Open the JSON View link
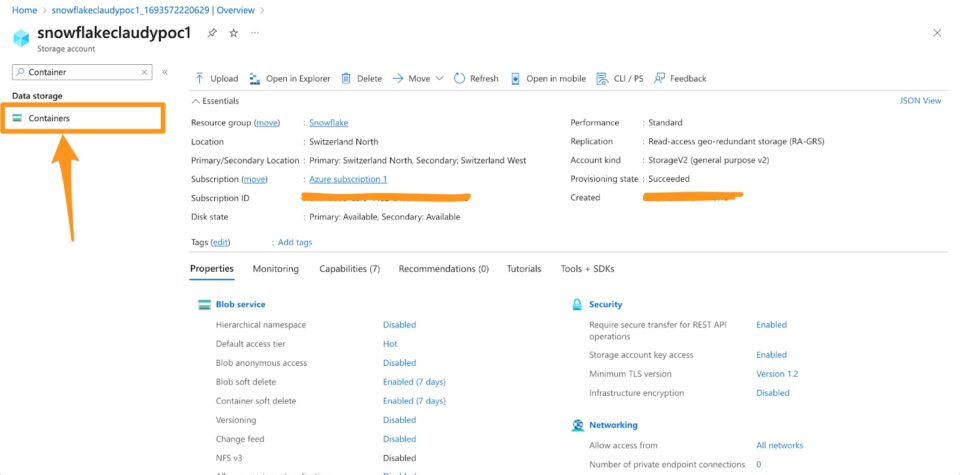 click(920, 101)
